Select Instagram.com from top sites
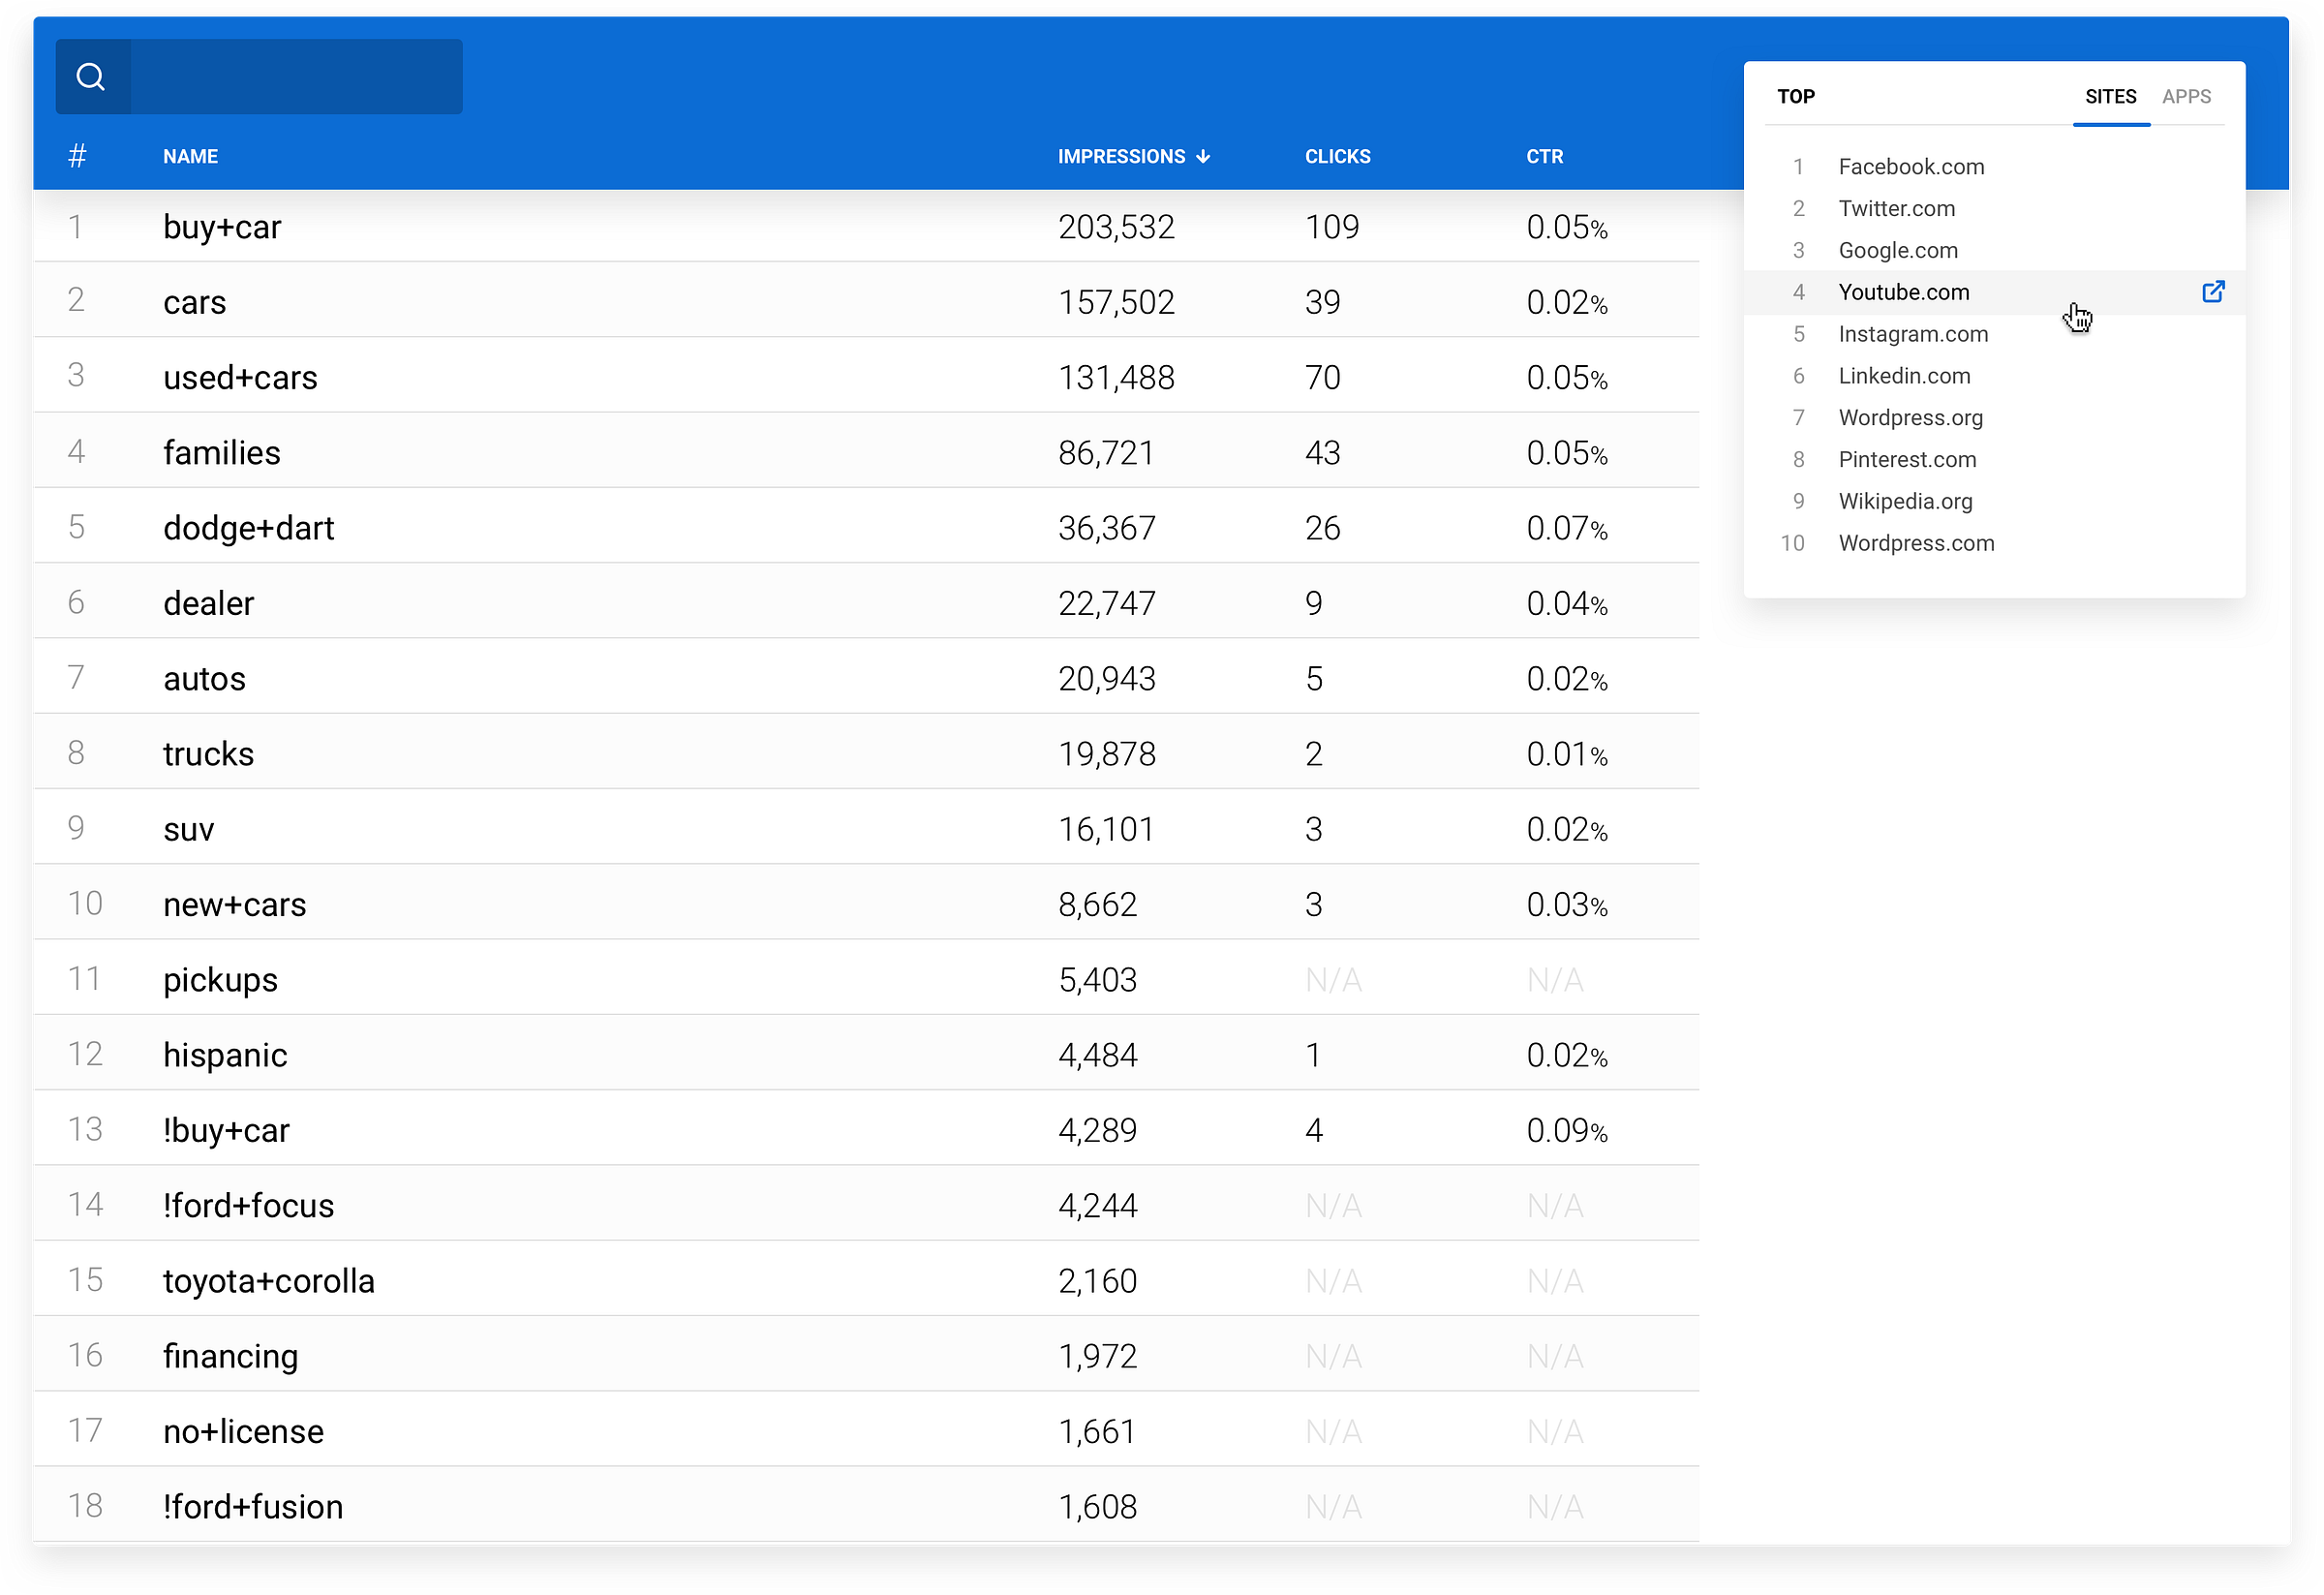2324x1595 pixels. coord(1912,334)
